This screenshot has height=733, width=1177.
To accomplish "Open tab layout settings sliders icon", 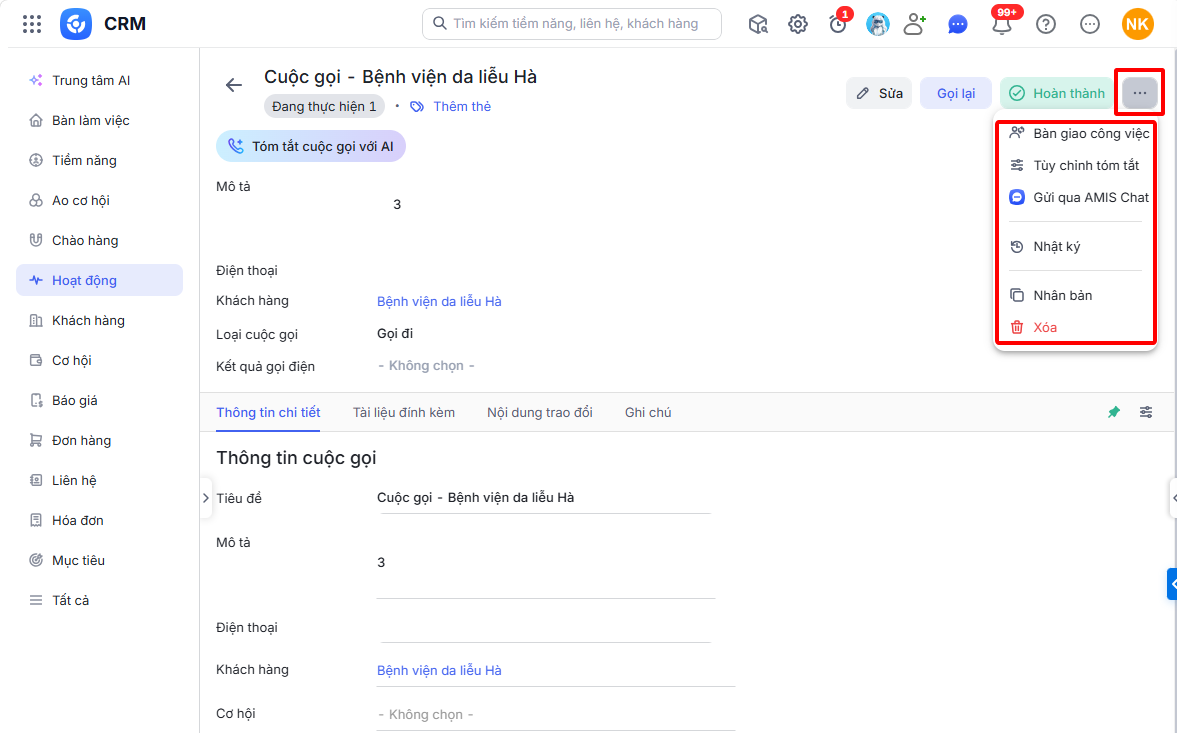I will click(x=1145, y=412).
